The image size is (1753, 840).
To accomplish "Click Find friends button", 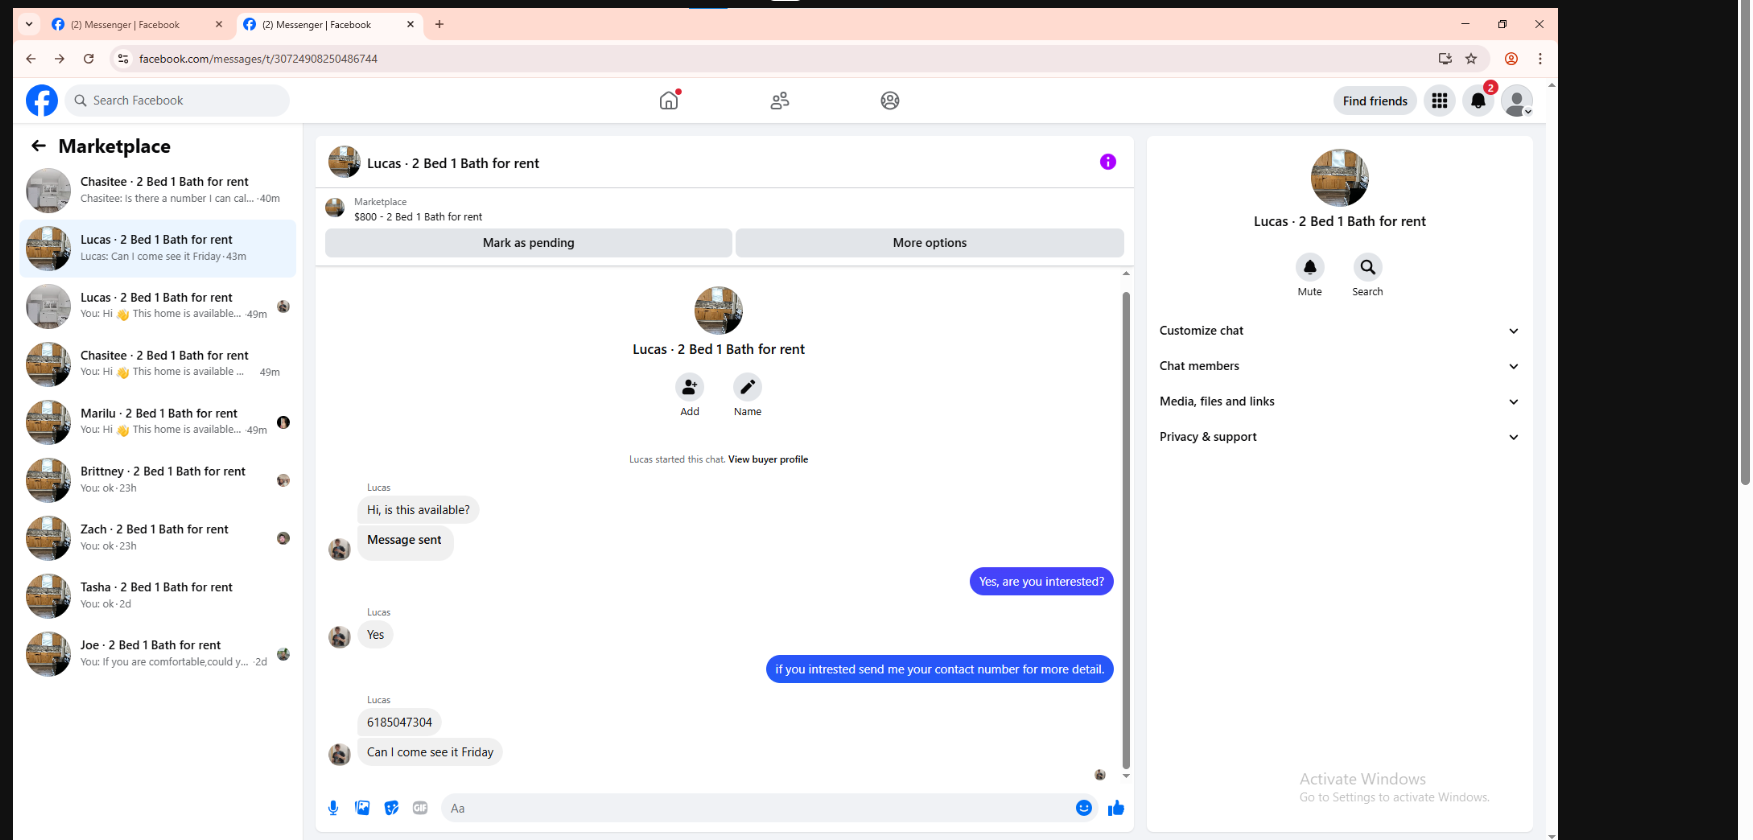I will [x=1375, y=101].
